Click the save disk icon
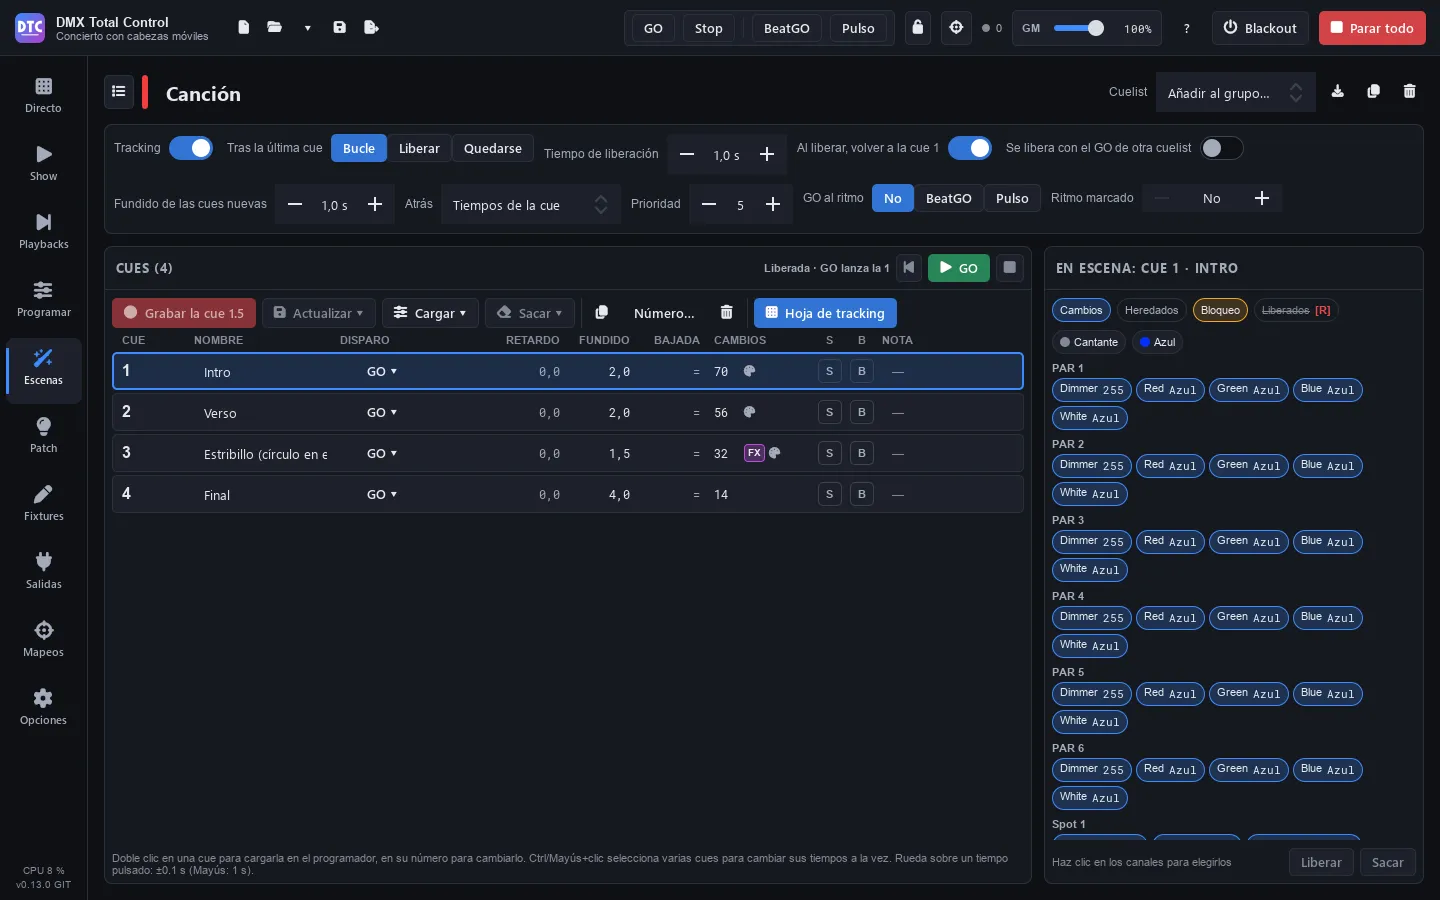 (340, 28)
